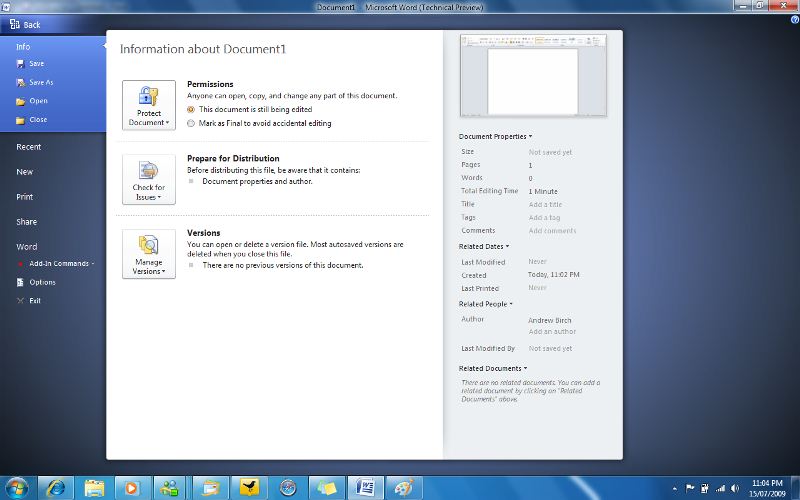Click the Word icon in title bar
The width and height of the screenshot is (800, 500).
[6, 7]
